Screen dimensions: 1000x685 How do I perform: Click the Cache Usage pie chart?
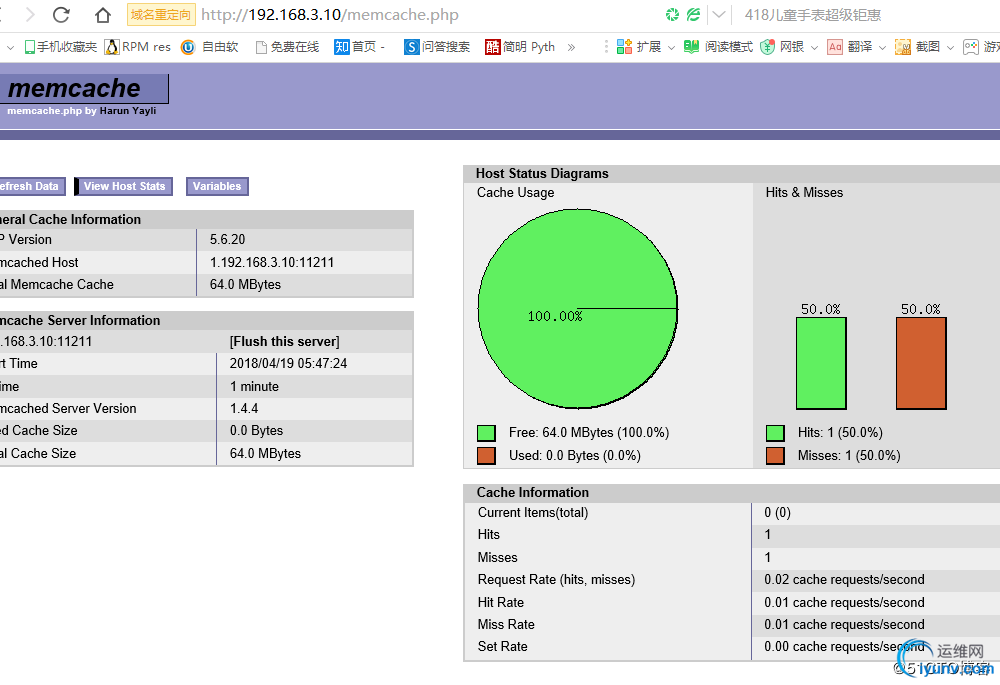pyautogui.click(x=578, y=309)
